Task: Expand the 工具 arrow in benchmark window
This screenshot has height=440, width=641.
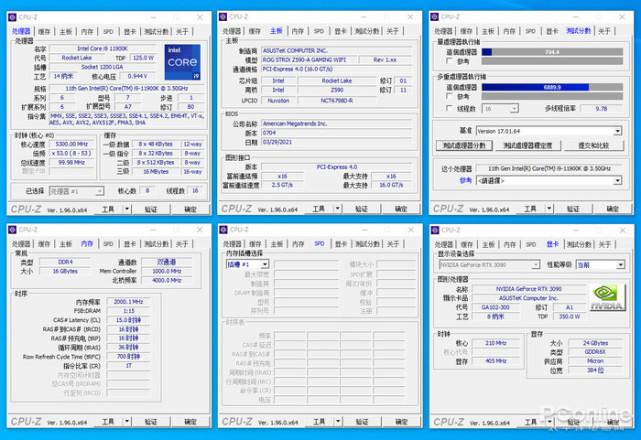Action: [549, 209]
